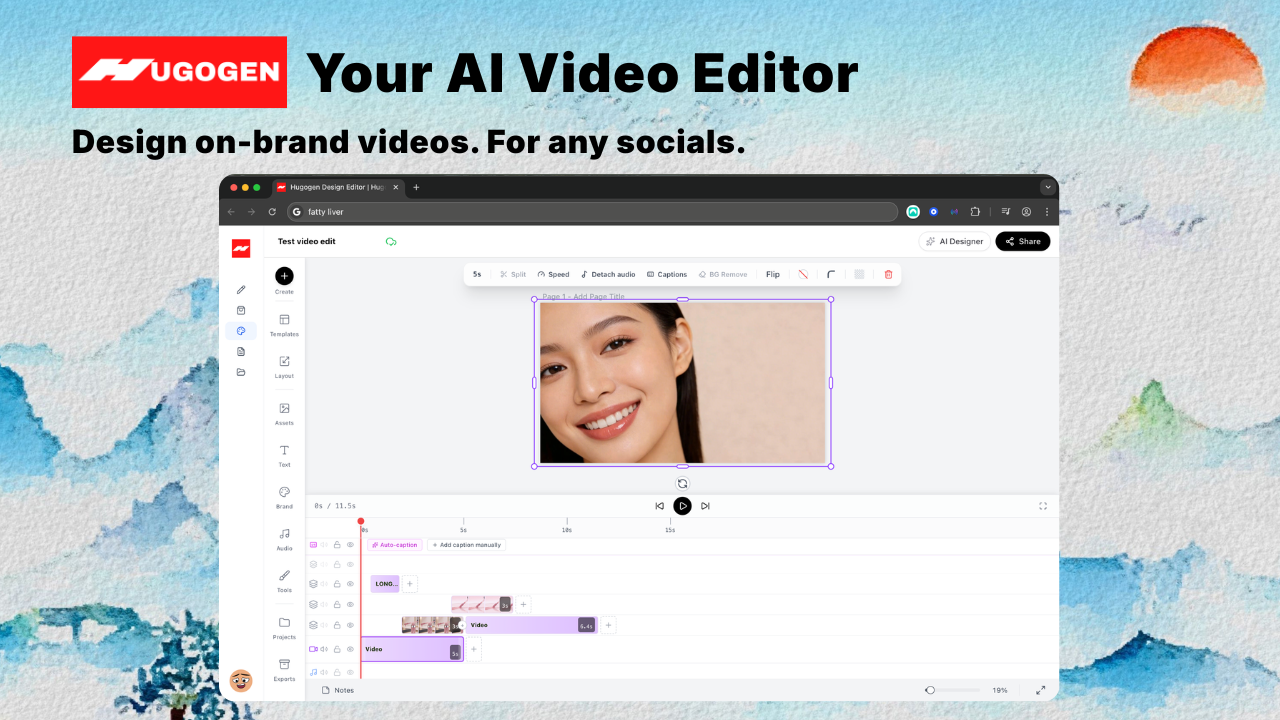Select the highlighted palette icon in left rail
This screenshot has width=1280, height=720.
click(241, 331)
